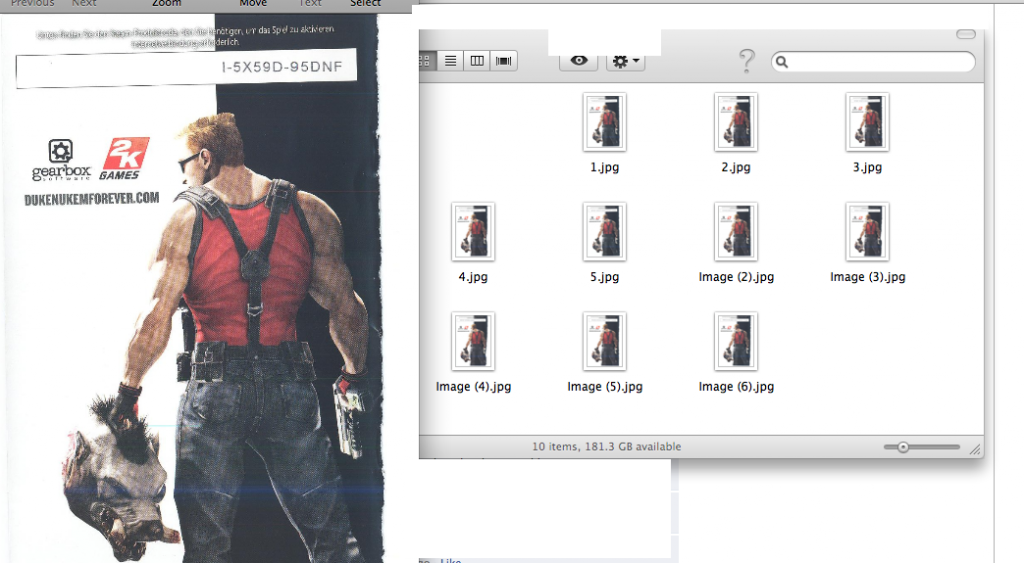Click the gearbox software logo in the scan
The width and height of the screenshot is (1024, 563).
61,160
